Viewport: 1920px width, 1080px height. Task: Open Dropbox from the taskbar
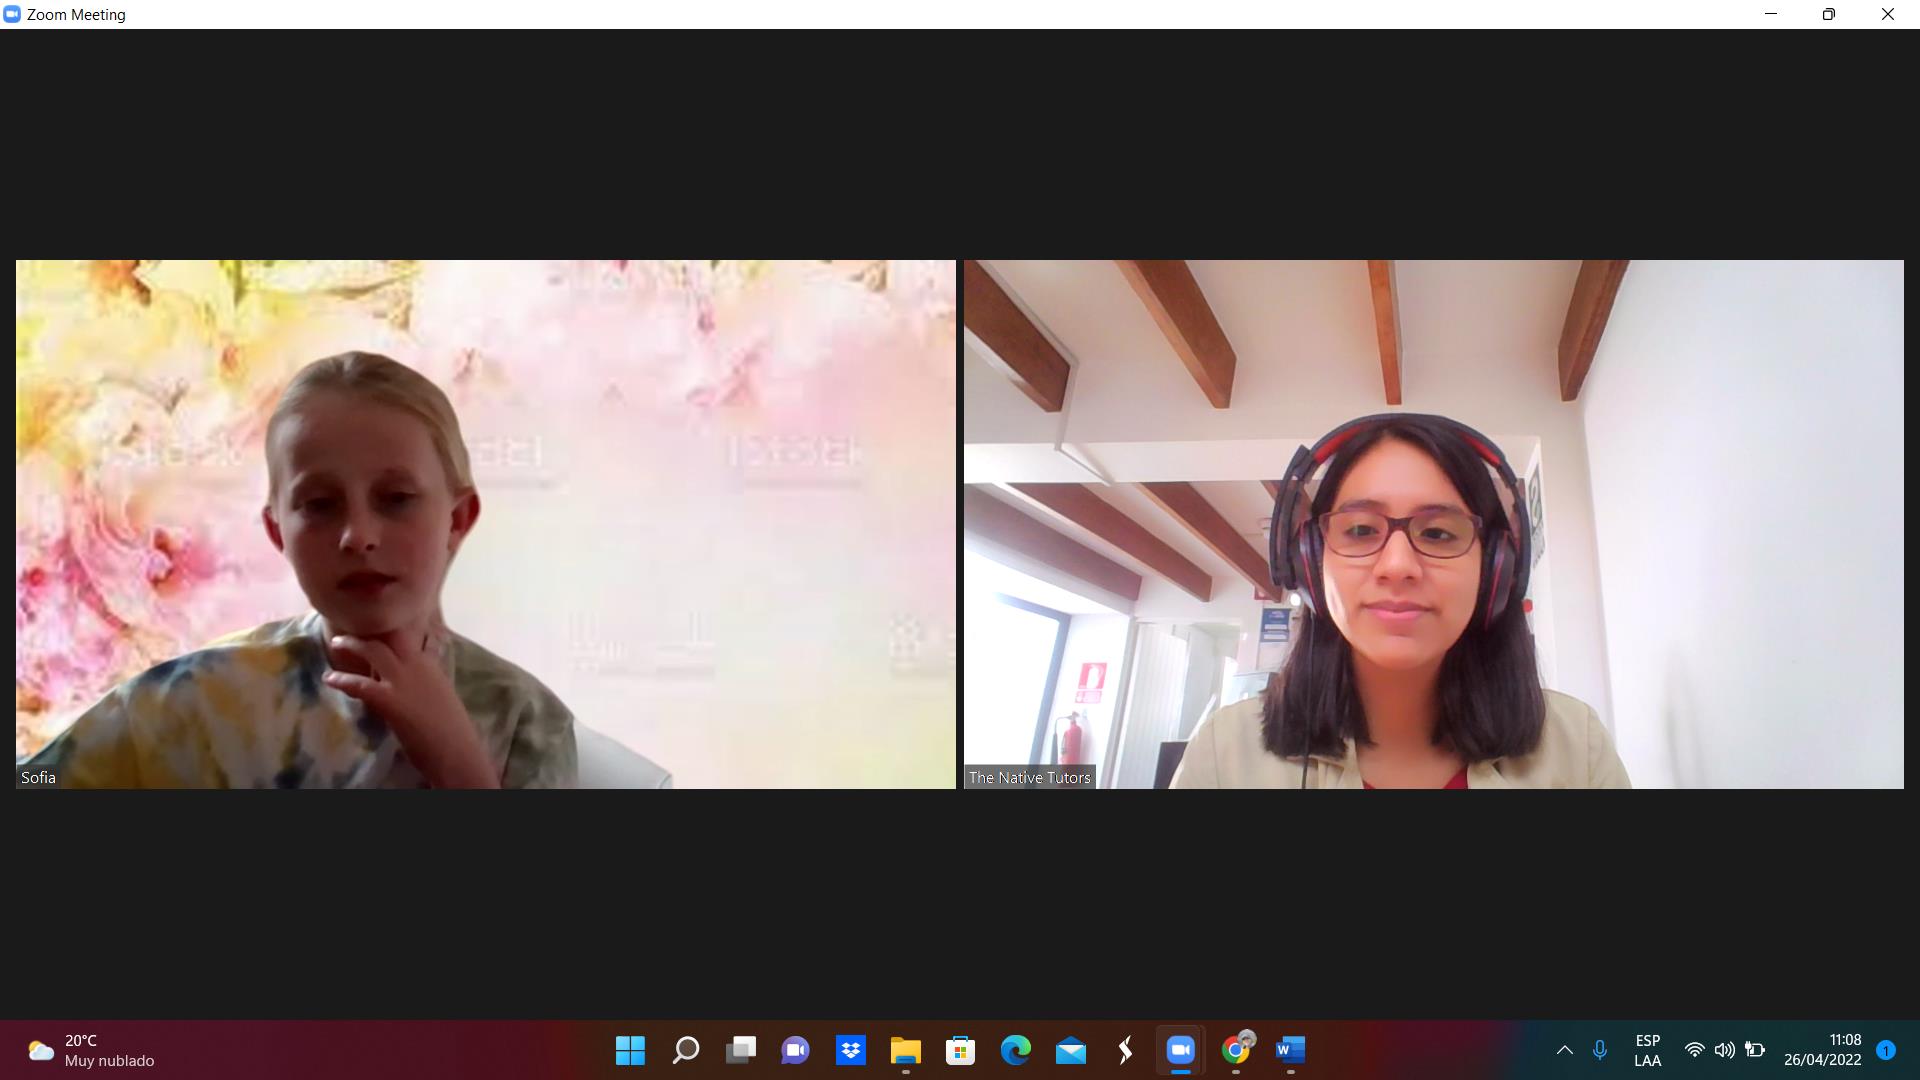click(850, 1050)
